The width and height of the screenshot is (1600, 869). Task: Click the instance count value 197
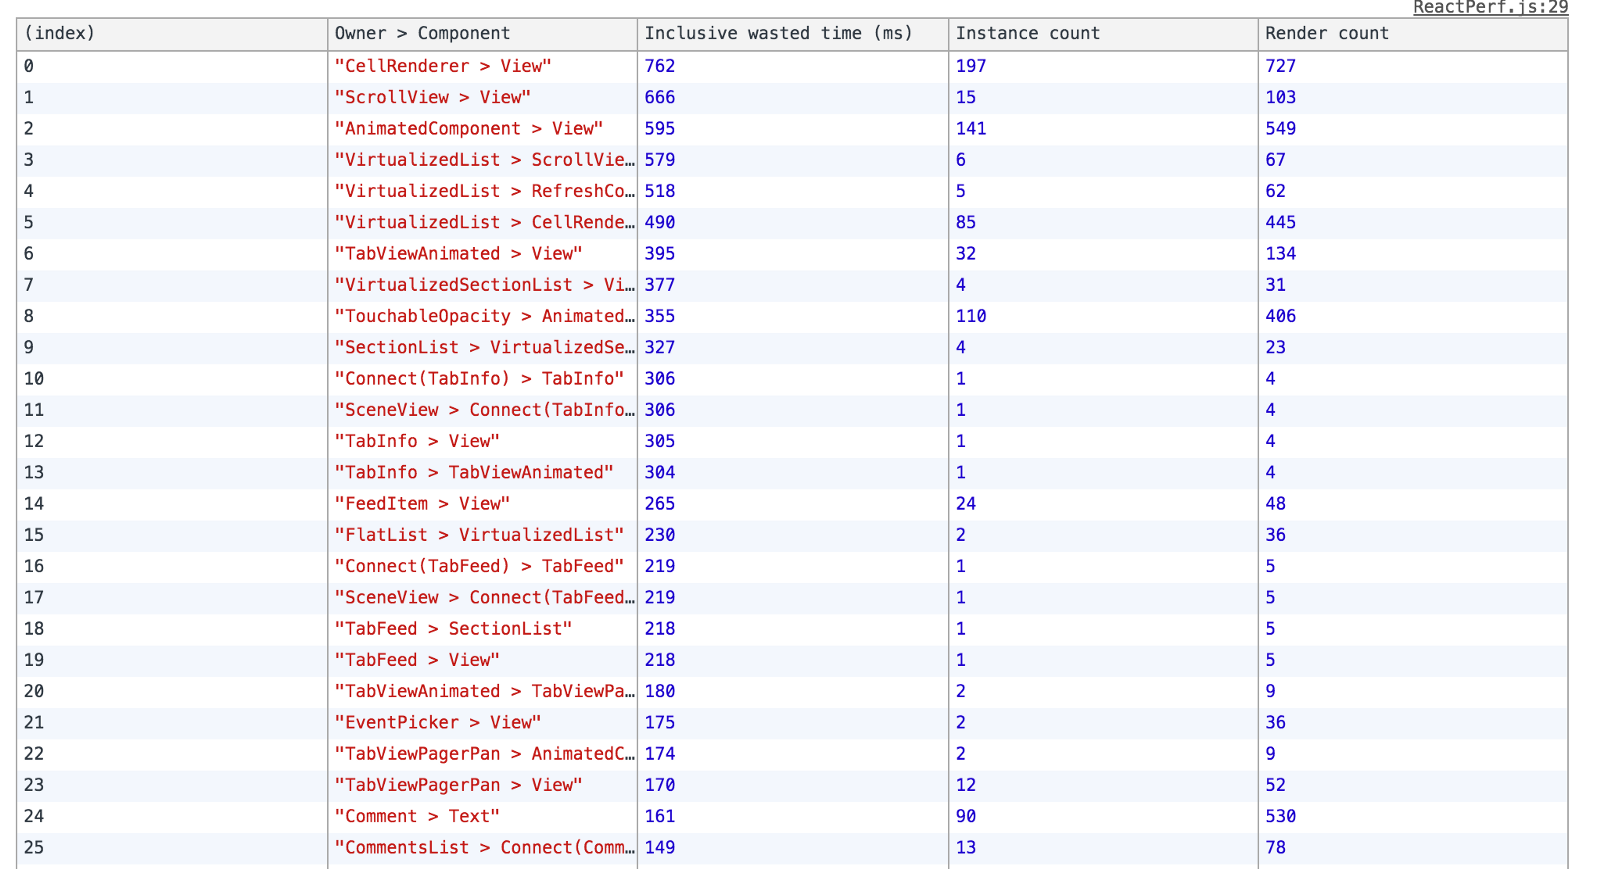pyautogui.click(x=970, y=66)
